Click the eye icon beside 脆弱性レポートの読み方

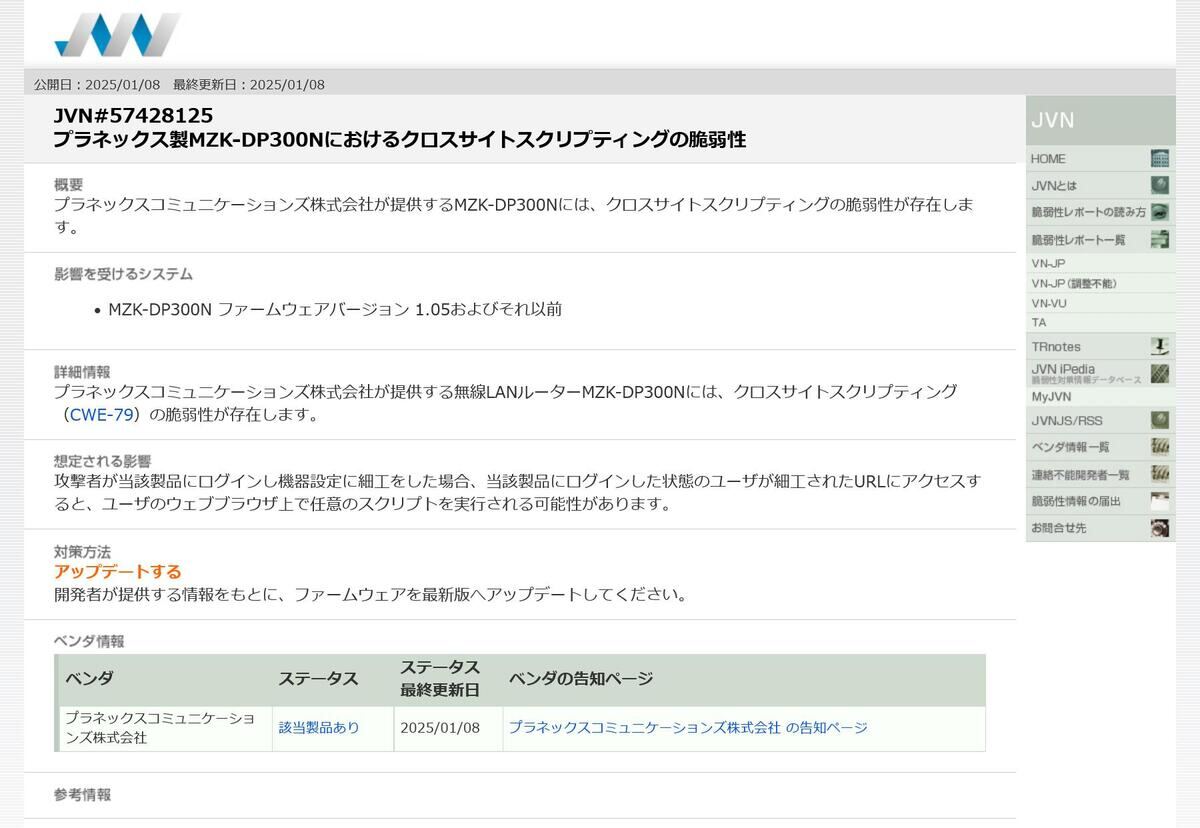coord(1160,212)
